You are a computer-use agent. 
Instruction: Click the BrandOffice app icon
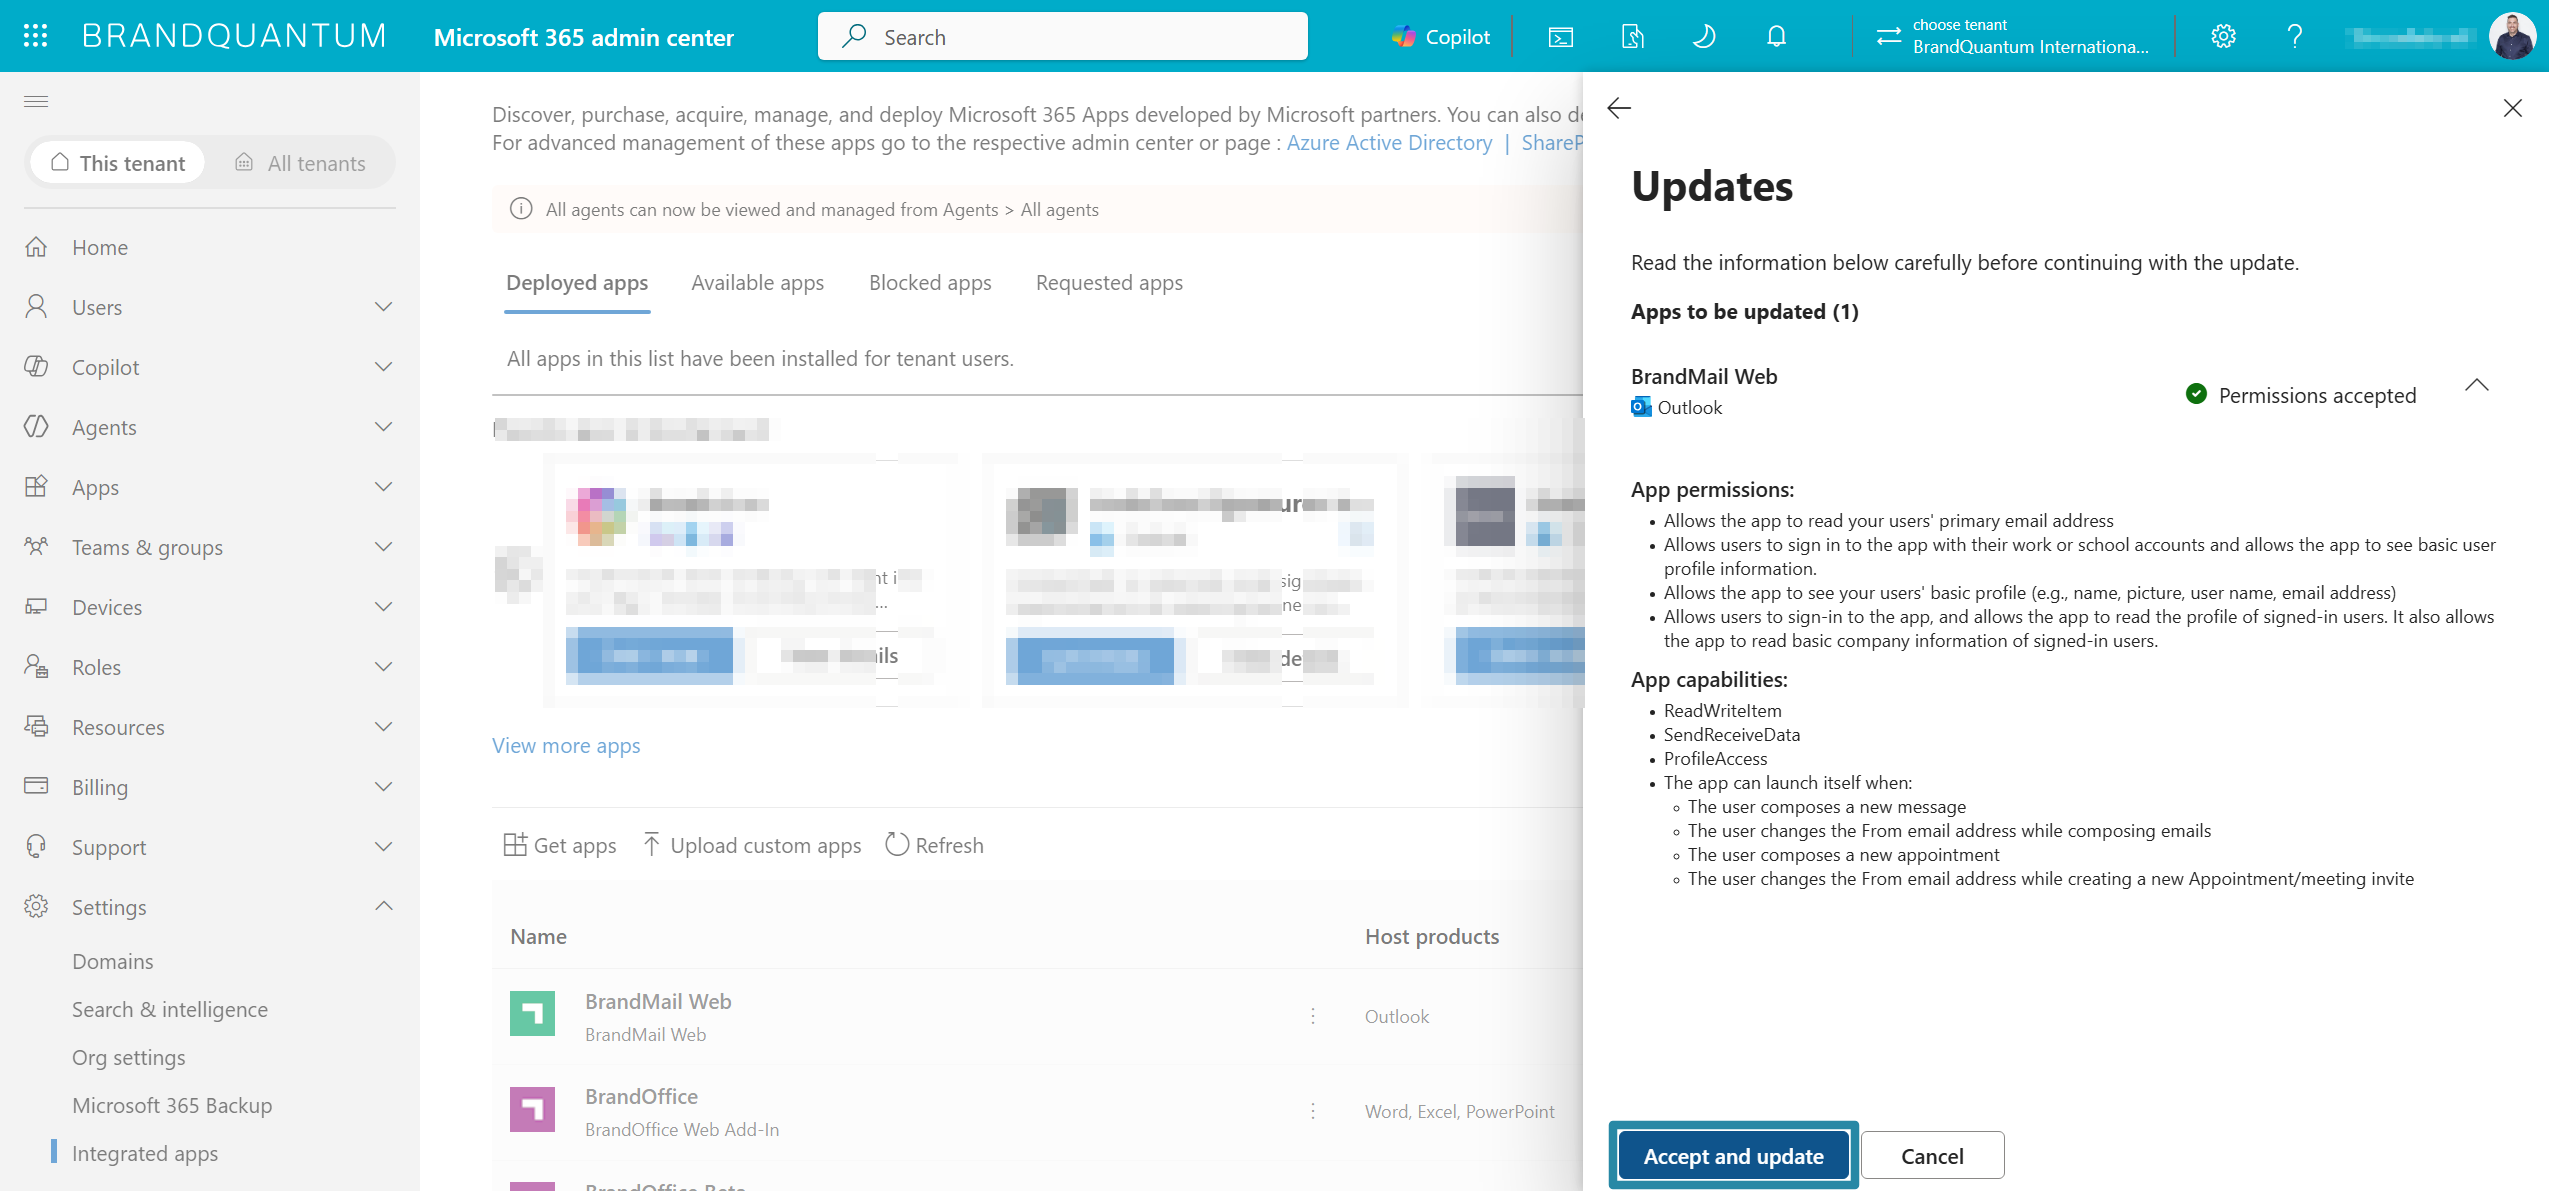pyautogui.click(x=532, y=1109)
